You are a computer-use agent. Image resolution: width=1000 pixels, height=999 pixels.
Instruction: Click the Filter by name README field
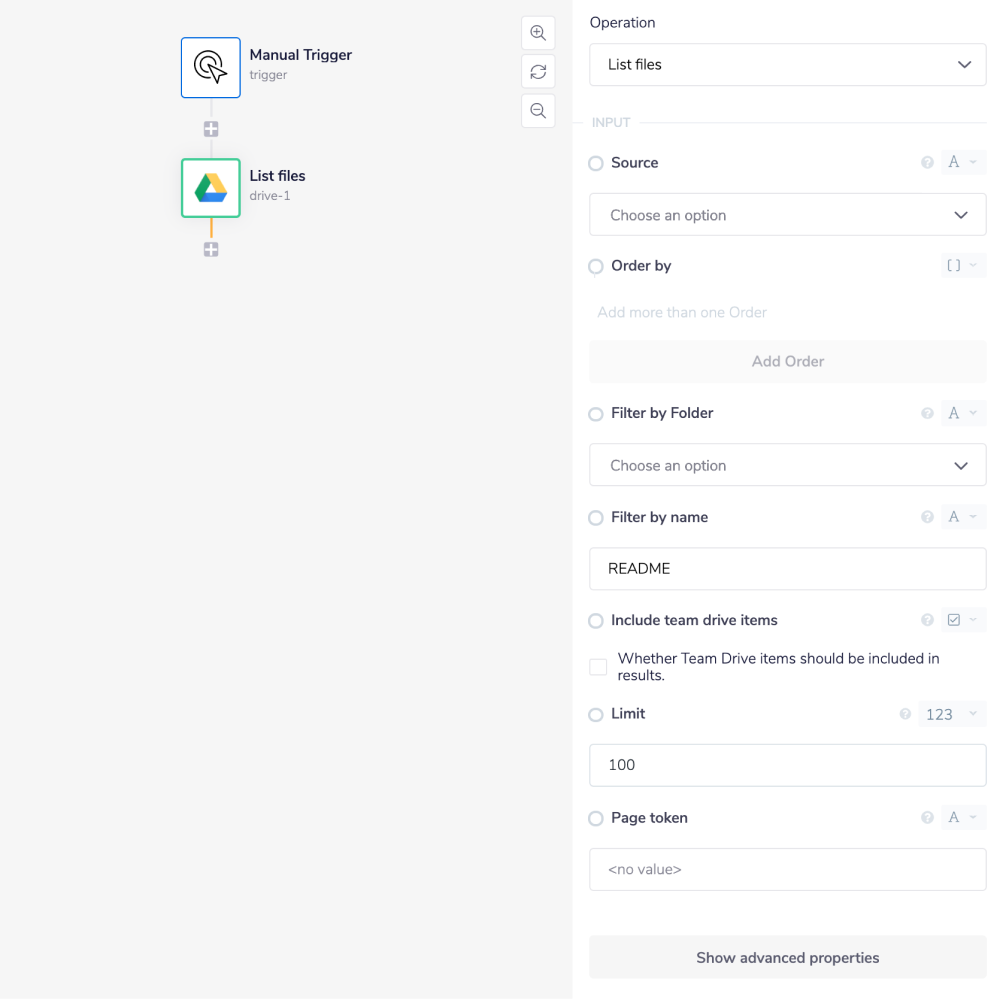[x=787, y=568]
